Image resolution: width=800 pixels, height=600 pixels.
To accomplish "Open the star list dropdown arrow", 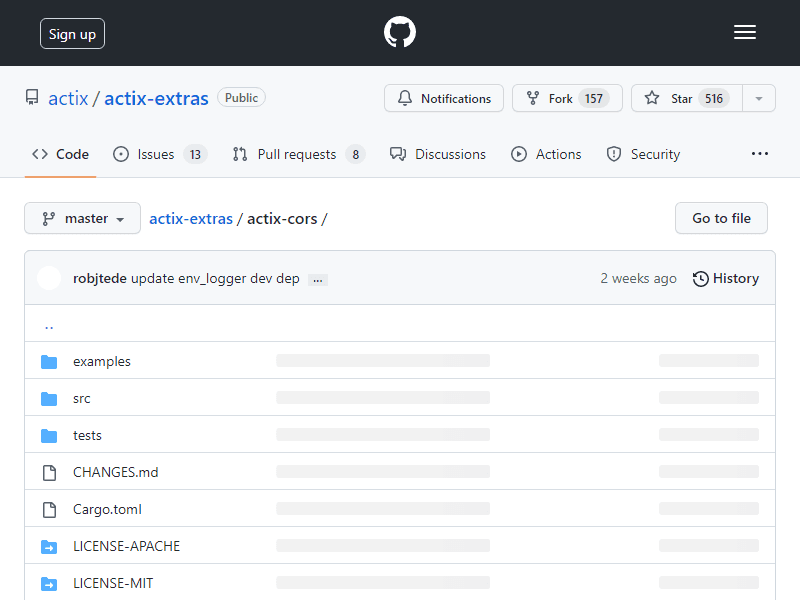I will click(759, 98).
